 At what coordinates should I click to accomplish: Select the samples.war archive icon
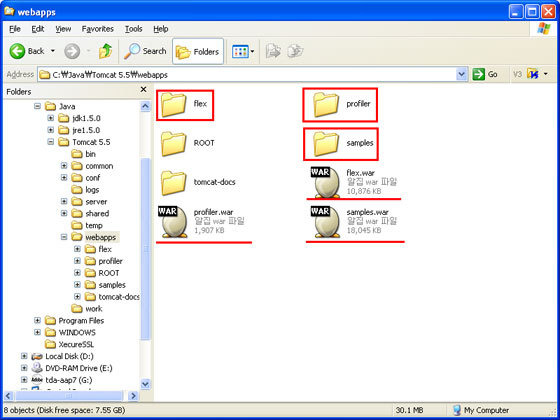(325, 222)
